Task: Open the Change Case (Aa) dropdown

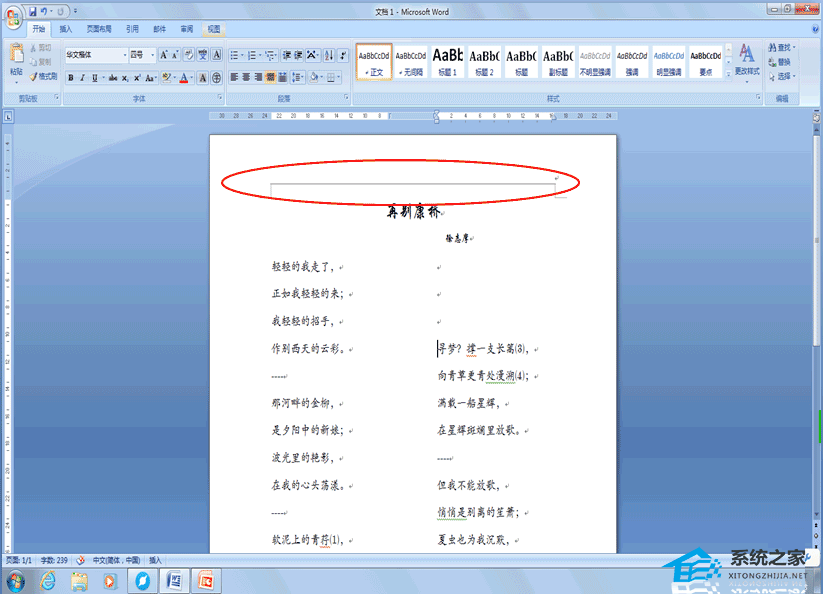Action: pos(151,78)
